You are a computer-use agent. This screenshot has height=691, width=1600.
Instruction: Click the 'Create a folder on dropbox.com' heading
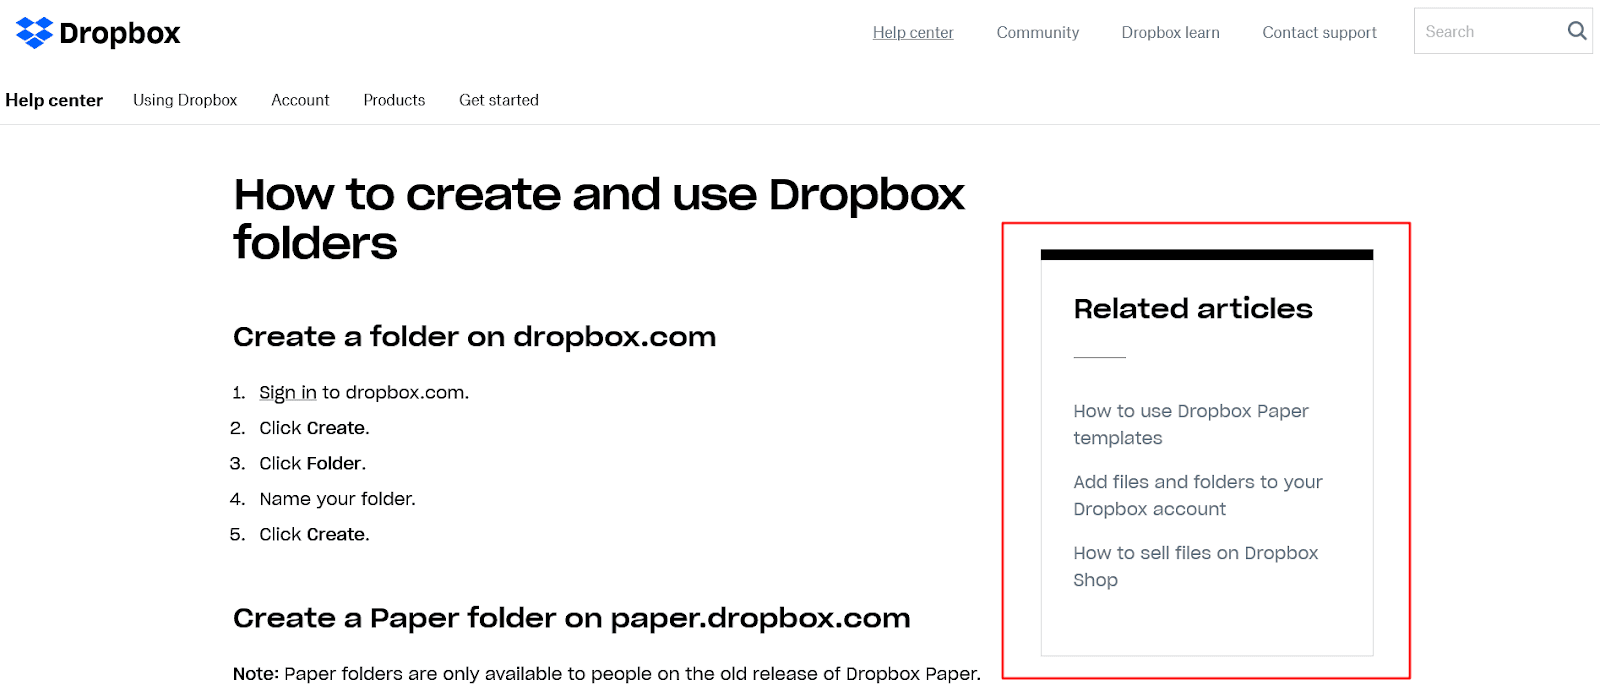click(x=474, y=337)
